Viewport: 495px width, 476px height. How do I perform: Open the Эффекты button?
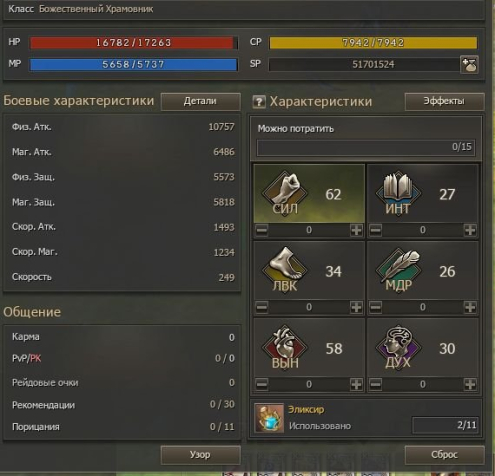coord(444,101)
